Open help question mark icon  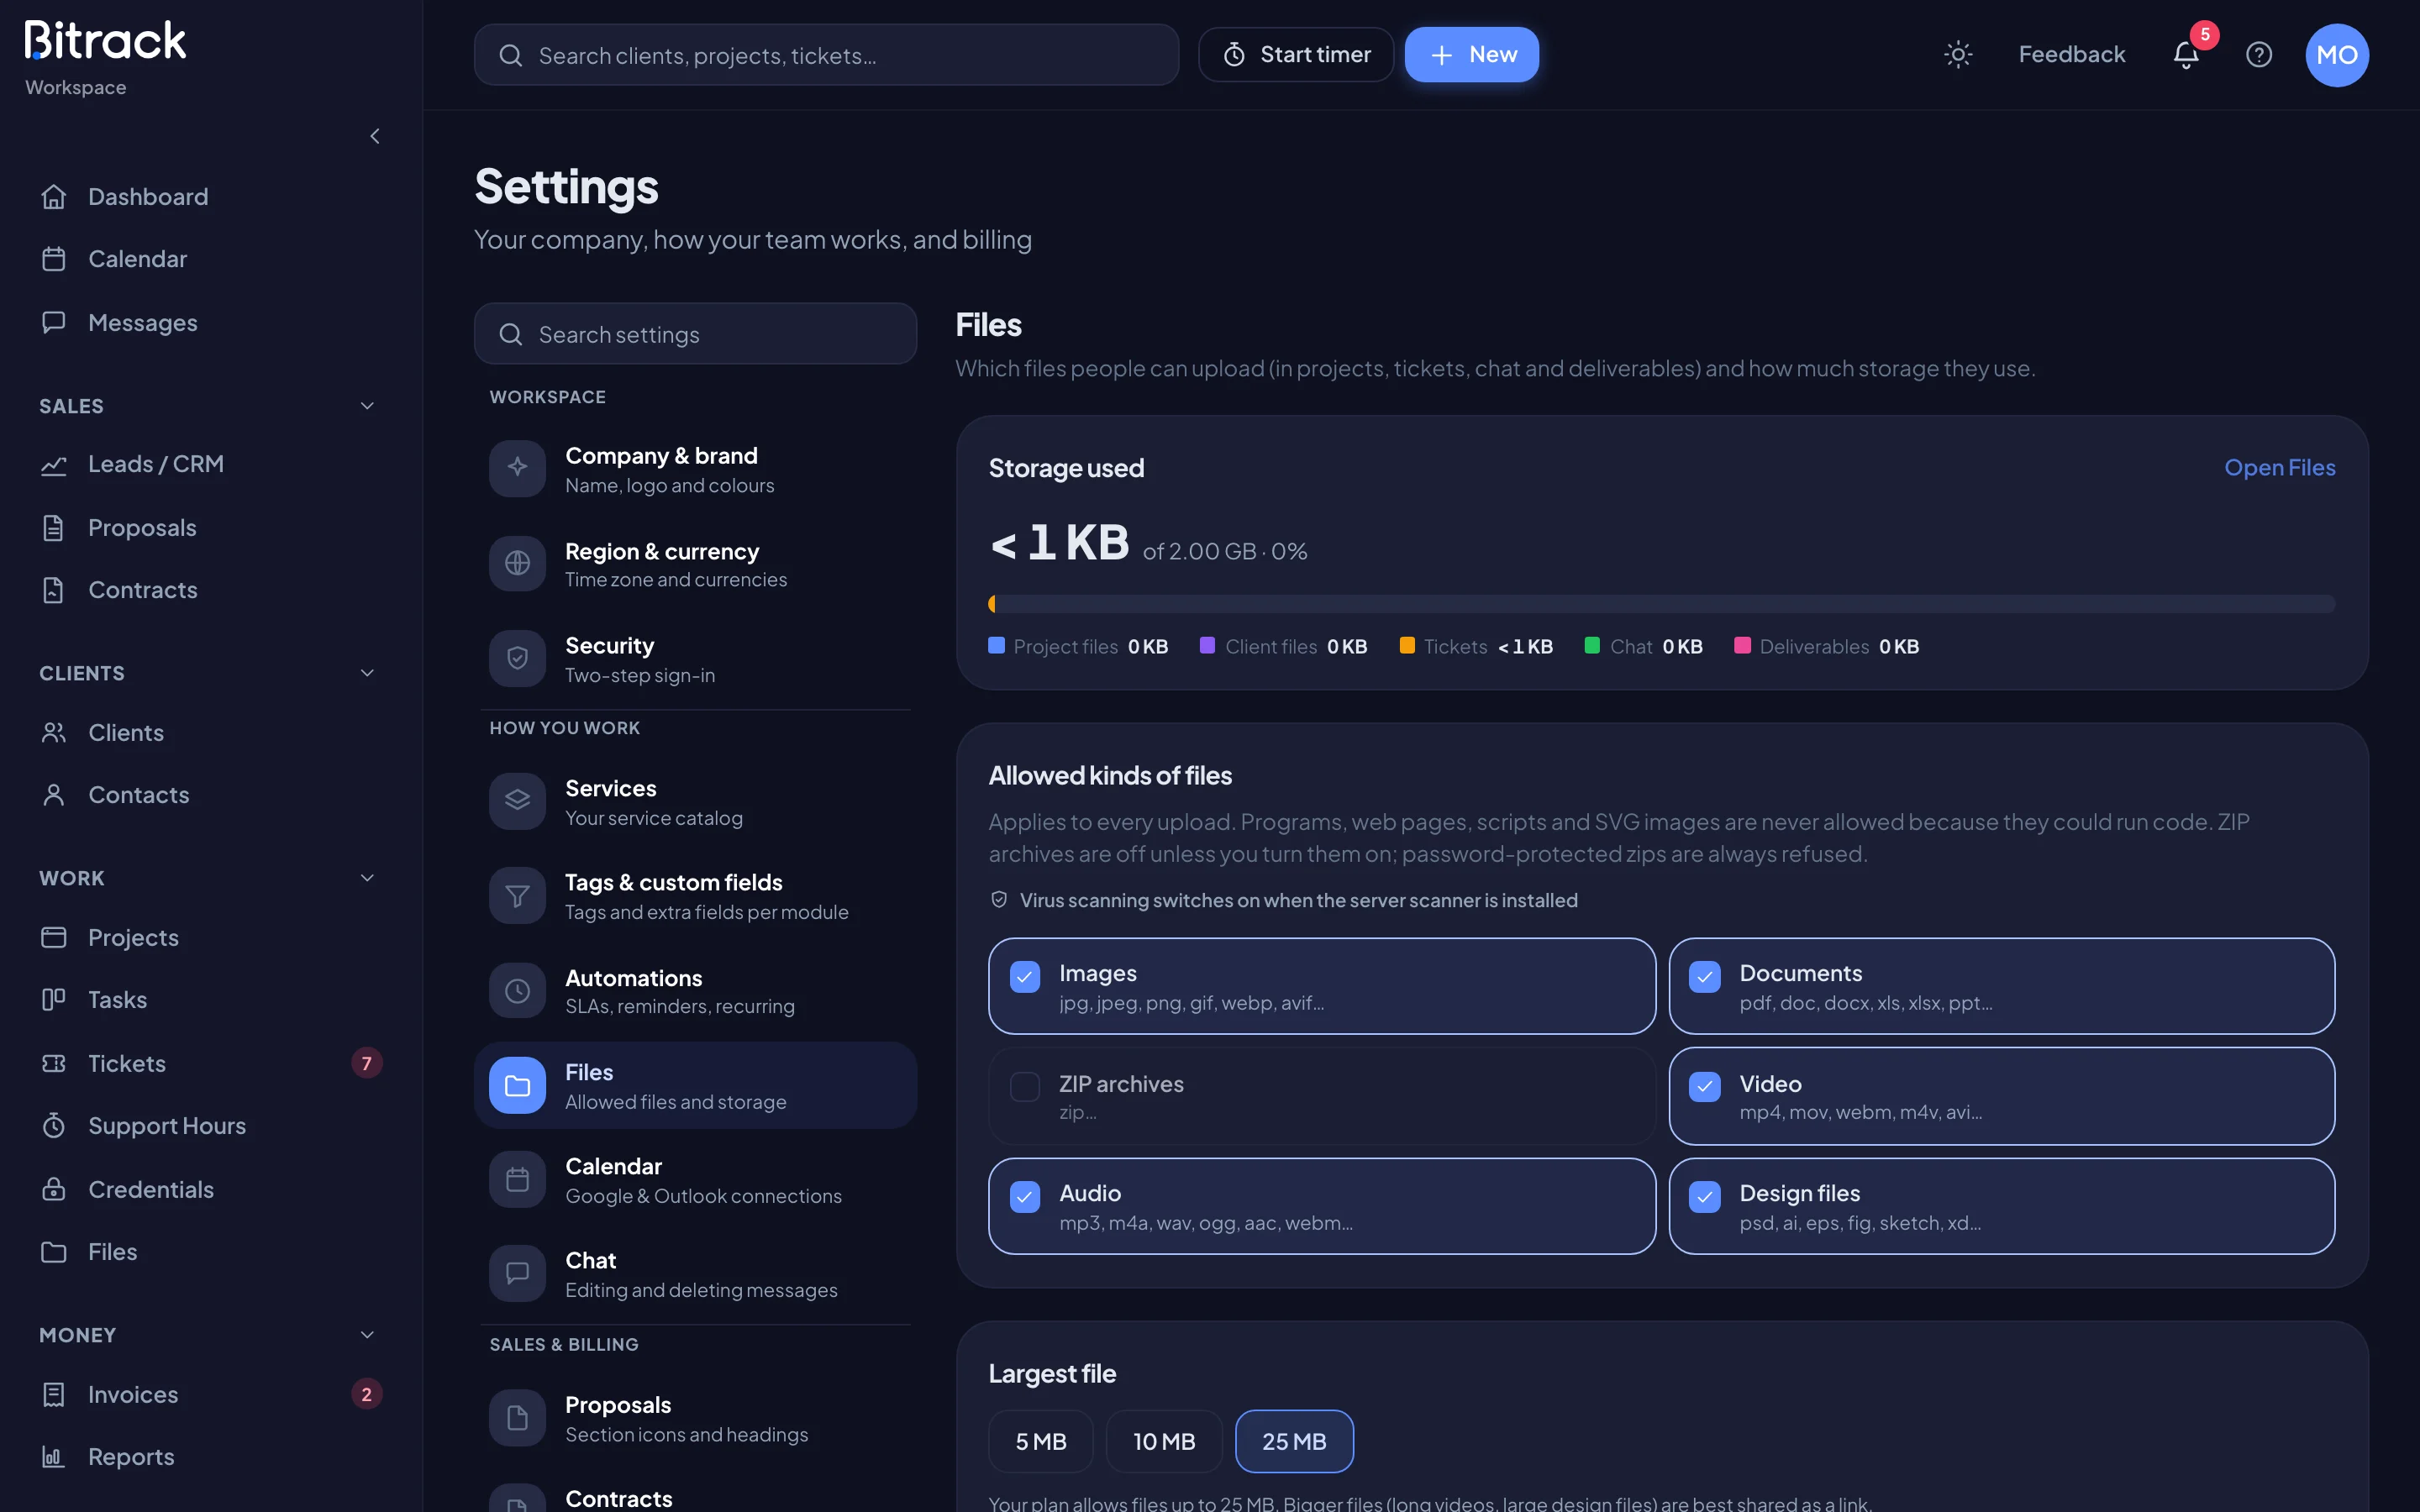pyautogui.click(x=2259, y=55)
